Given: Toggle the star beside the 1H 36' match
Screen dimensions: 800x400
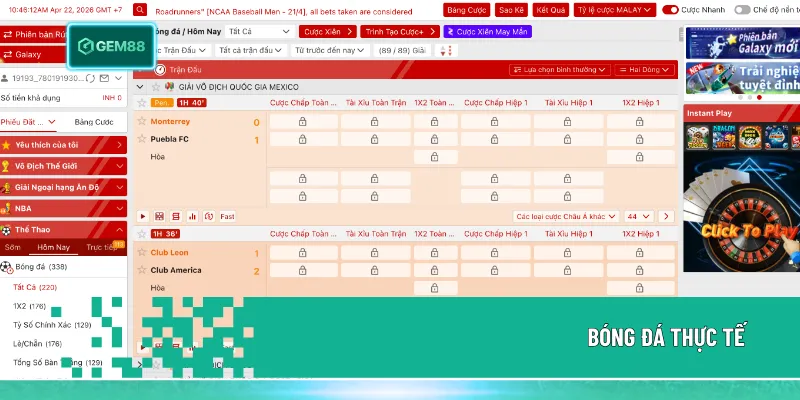Looking at the screenshot, I should click(141, 234).
